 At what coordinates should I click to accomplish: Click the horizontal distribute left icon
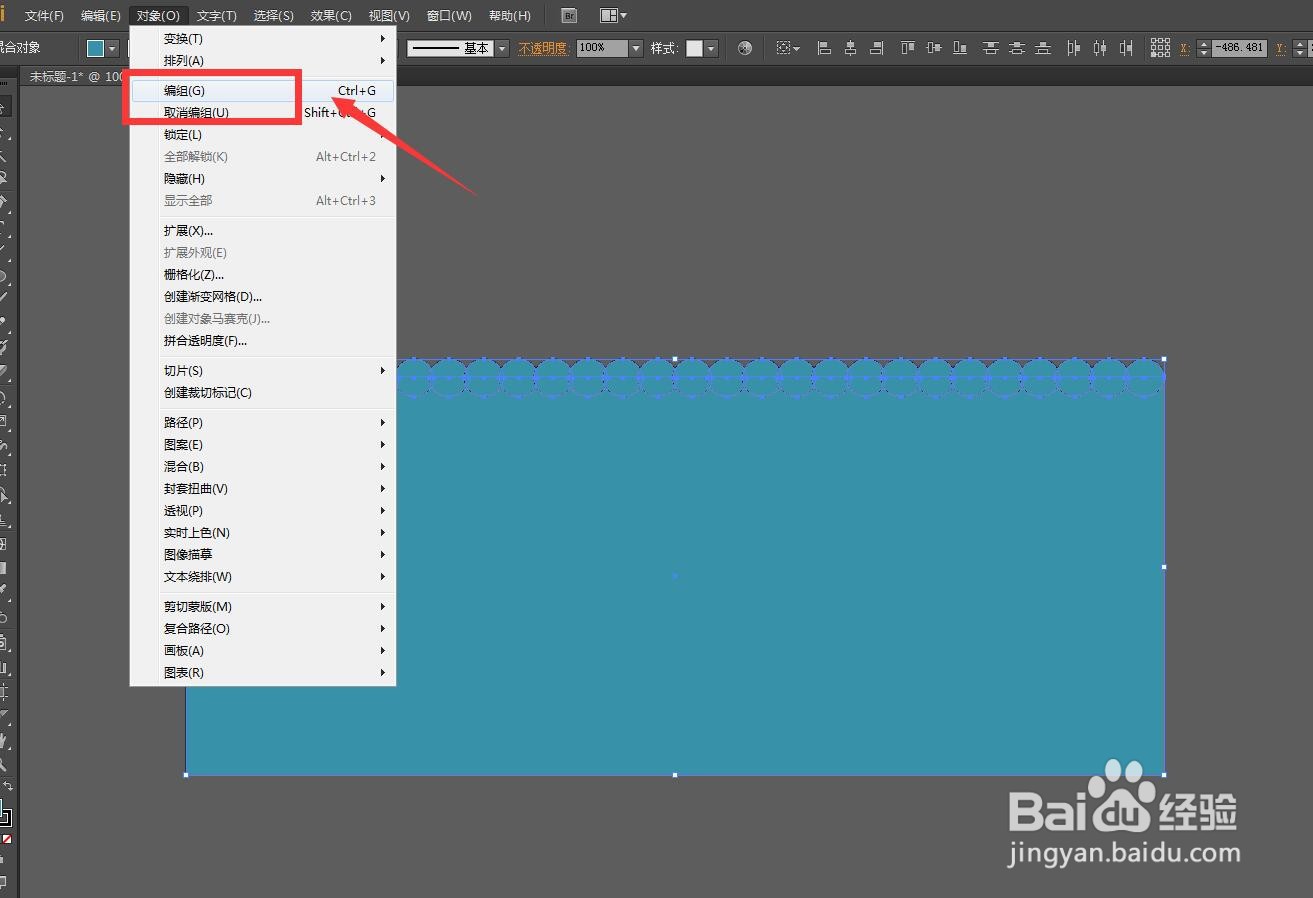[x=1074, y=48]
